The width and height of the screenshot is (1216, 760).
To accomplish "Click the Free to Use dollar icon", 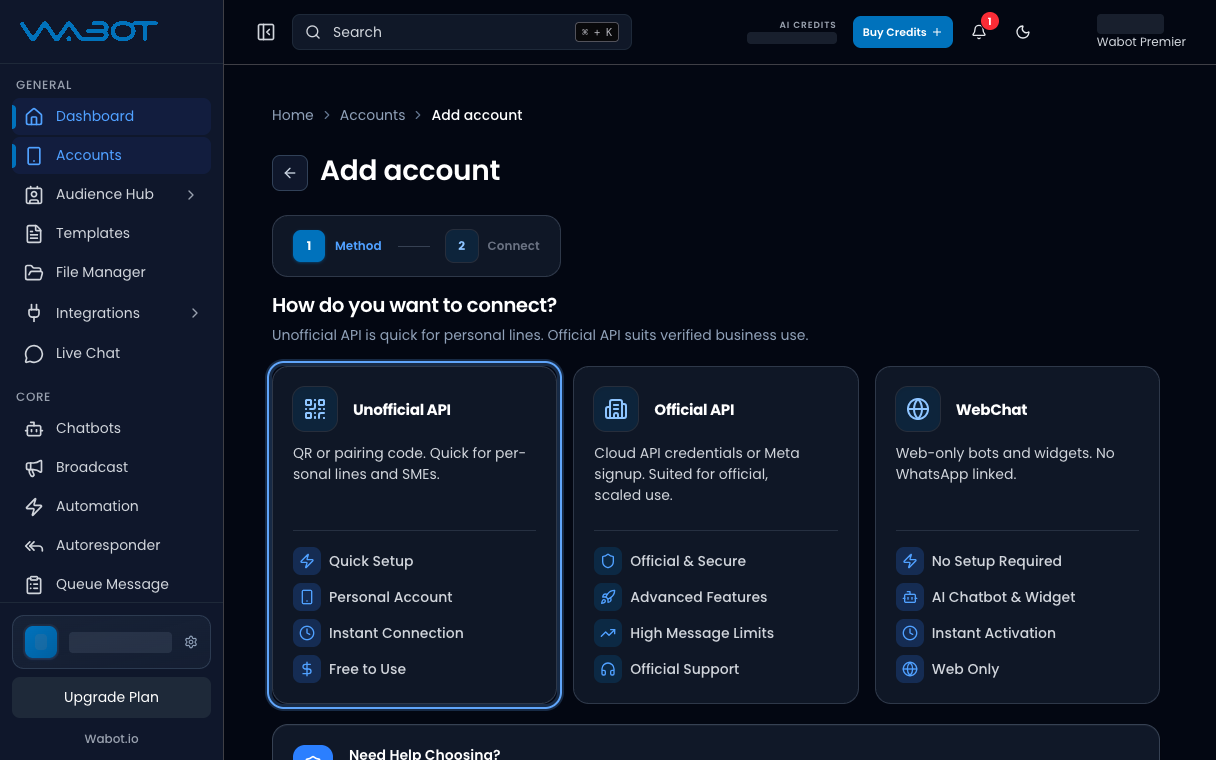I will coord(307,669).
